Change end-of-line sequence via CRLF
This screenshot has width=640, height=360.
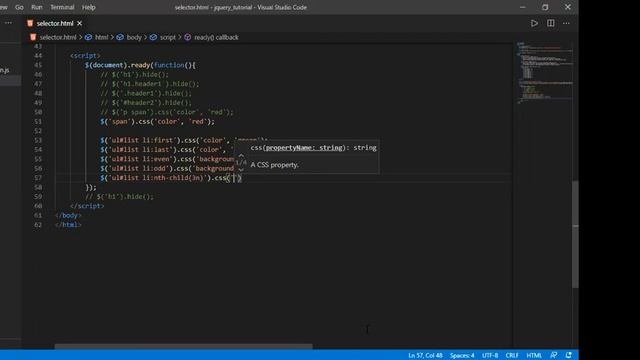(x=512, y=356)
